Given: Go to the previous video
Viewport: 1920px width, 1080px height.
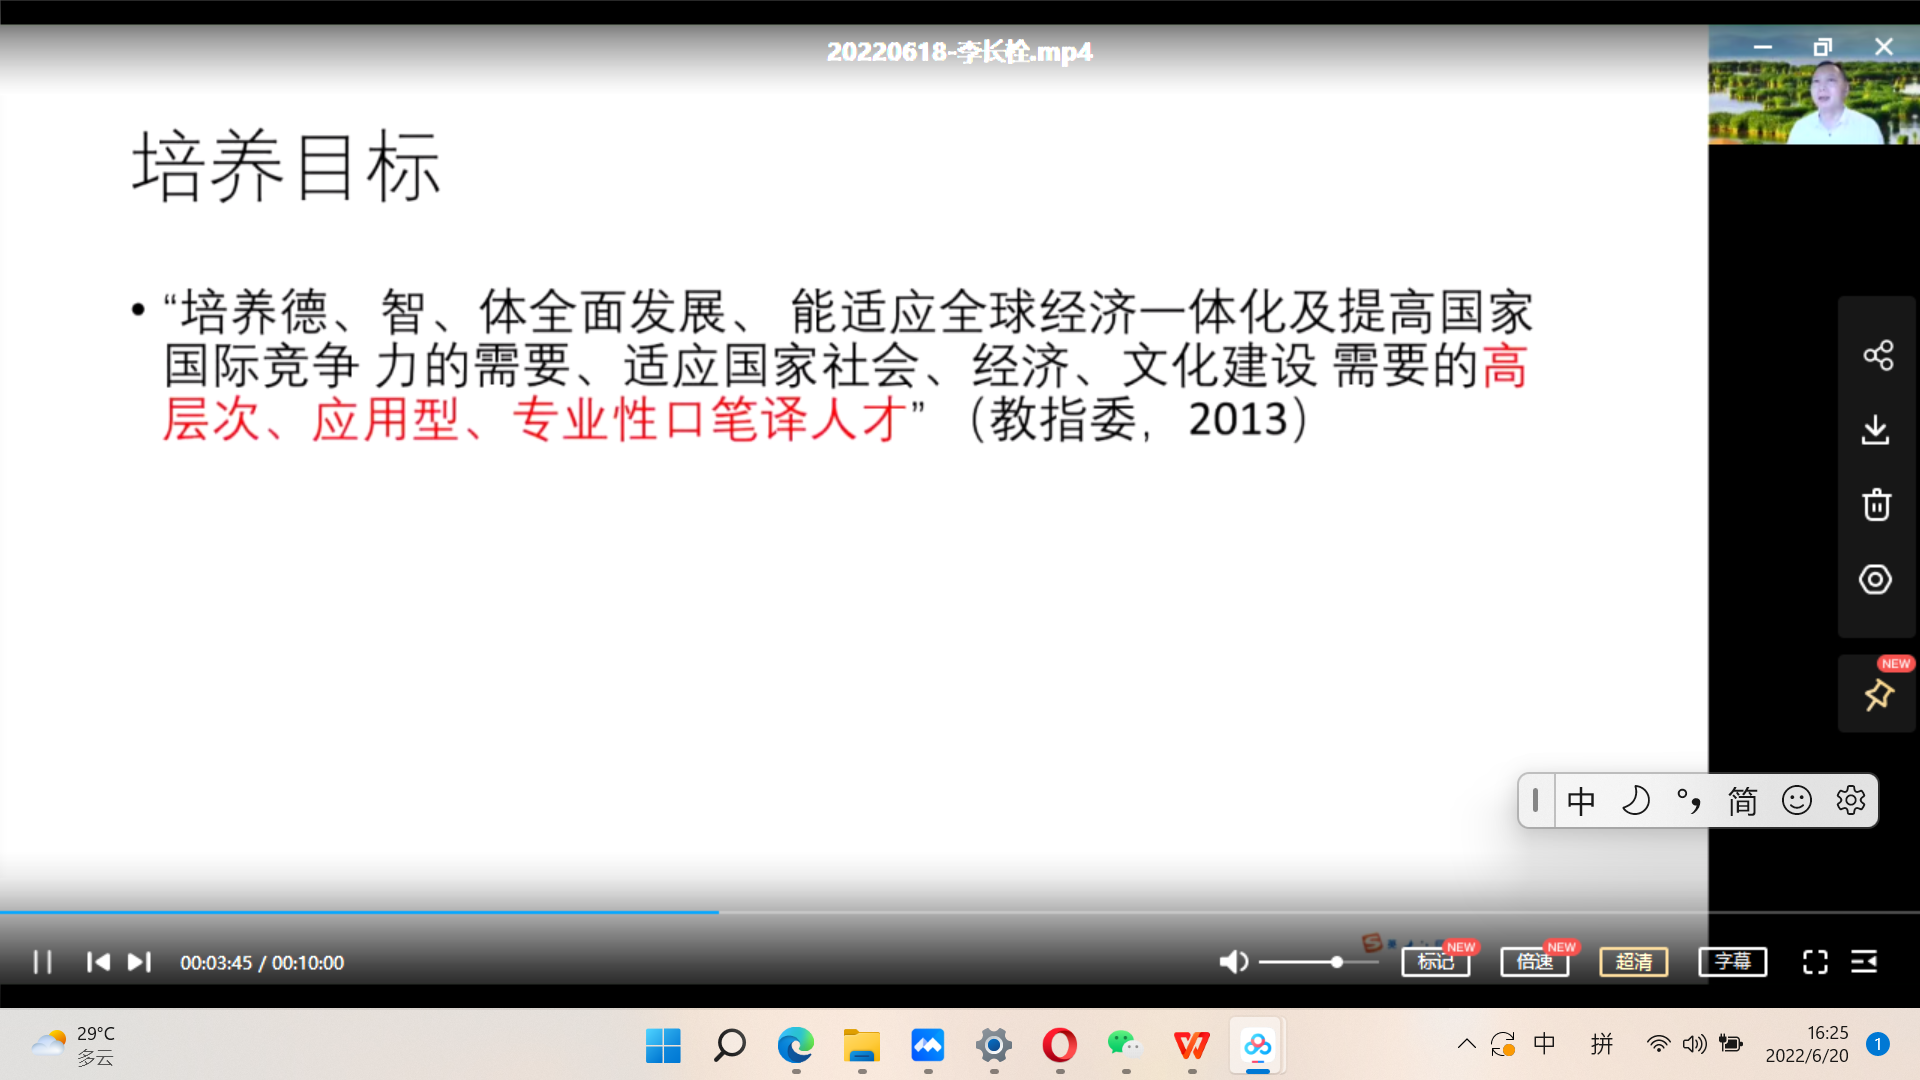Looking at the screenshot, I should [98, 962].
